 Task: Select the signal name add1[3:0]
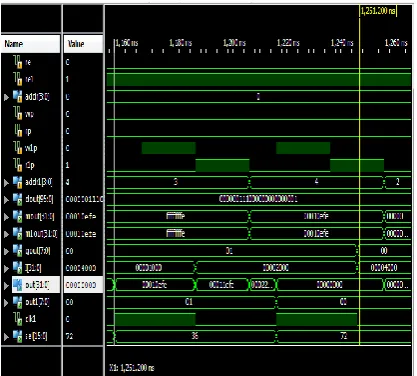point(39,182)
